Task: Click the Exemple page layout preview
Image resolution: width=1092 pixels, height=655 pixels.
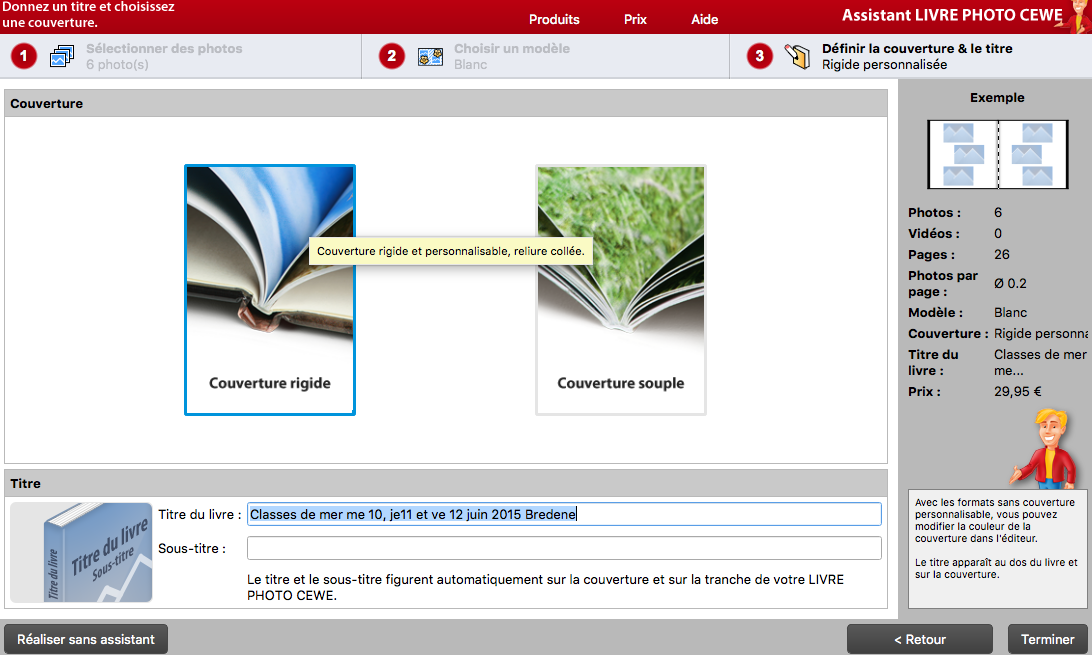Action: click(x=997, y=154)
